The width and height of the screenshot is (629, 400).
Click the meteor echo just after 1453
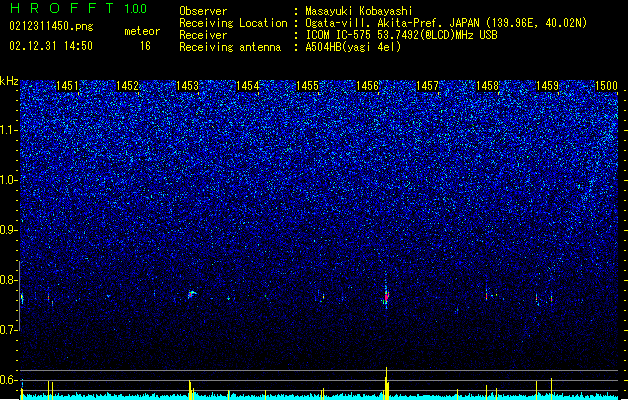(x=192, y=294)
